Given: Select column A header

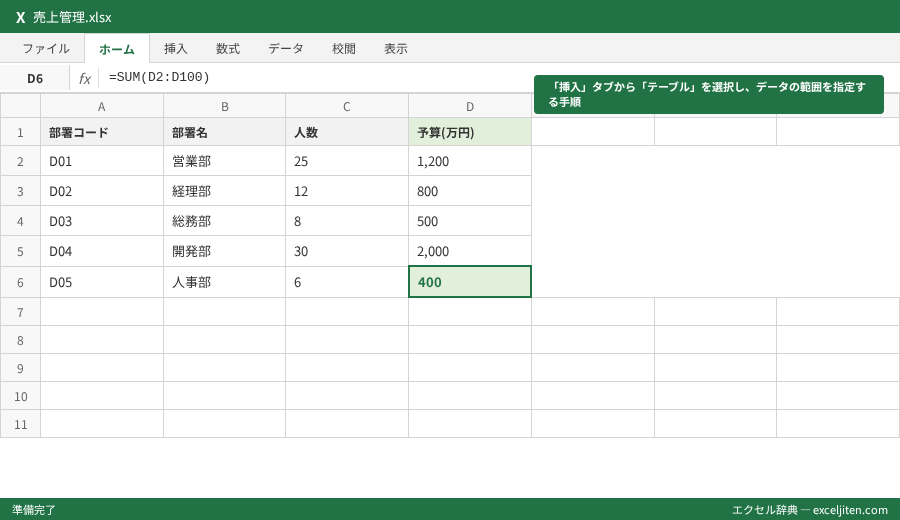Looking at the screenshot, I should (102, 106).
